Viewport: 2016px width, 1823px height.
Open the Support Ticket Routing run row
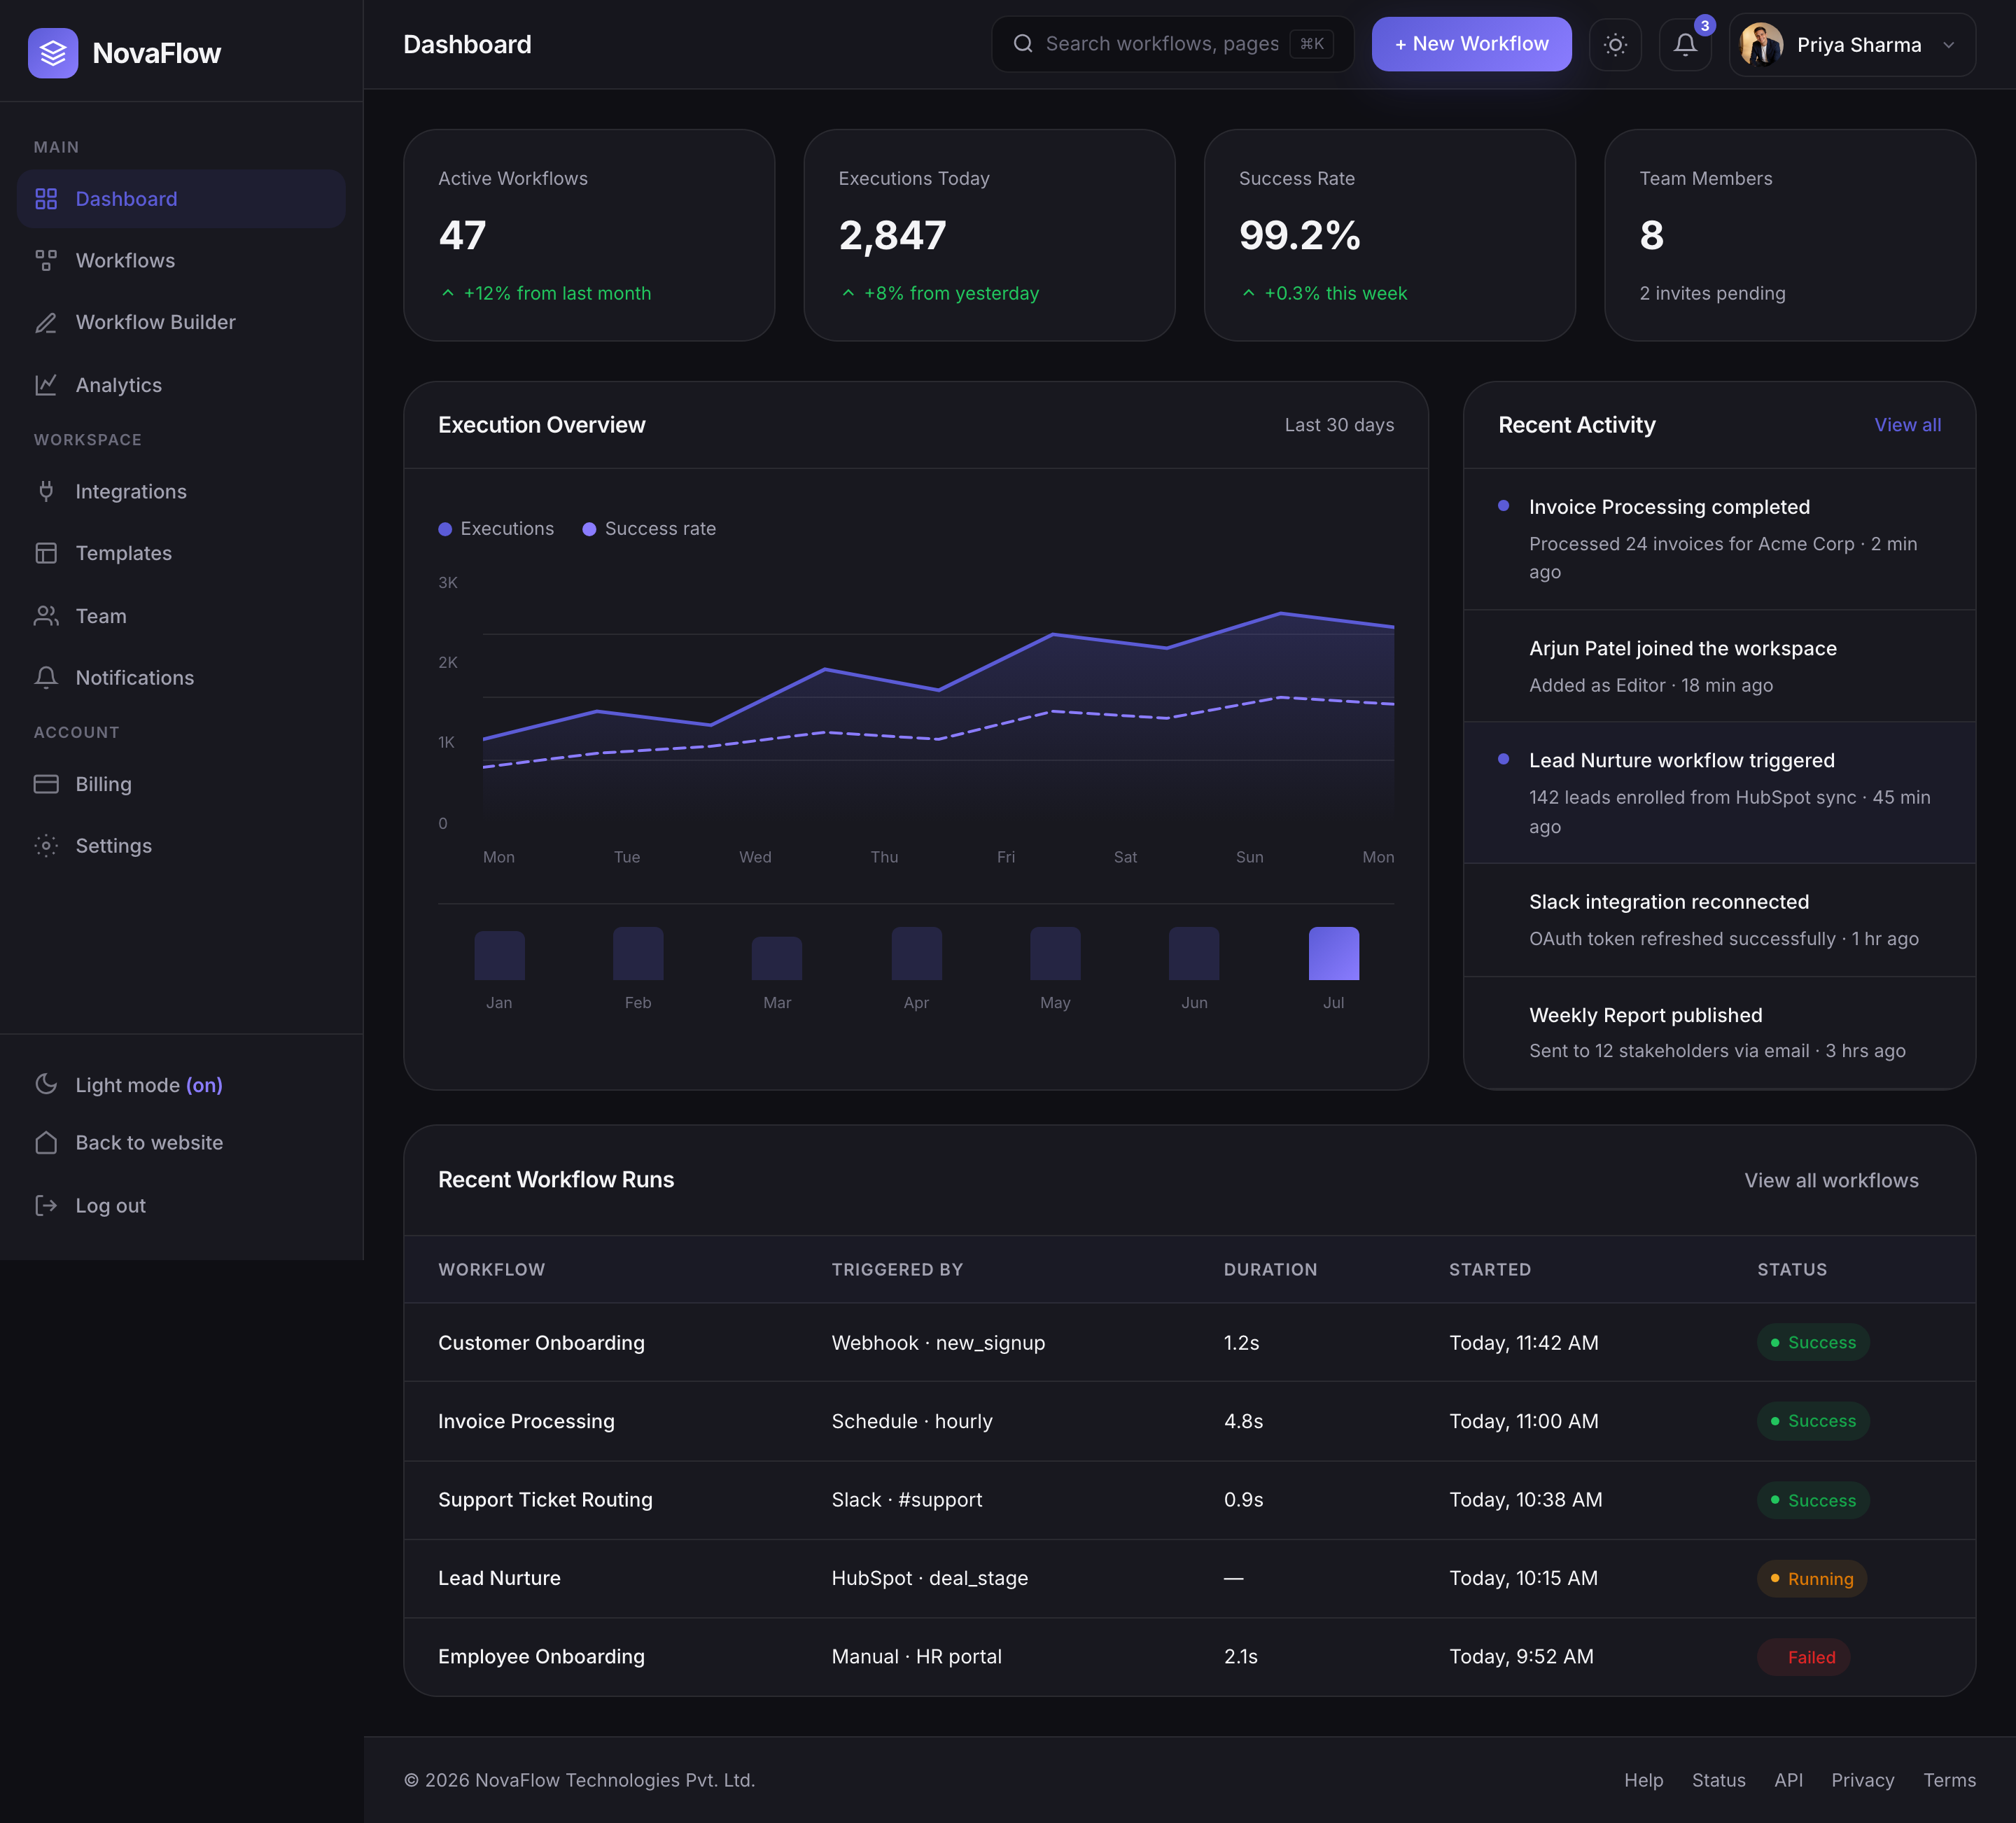(1189, 1500)
